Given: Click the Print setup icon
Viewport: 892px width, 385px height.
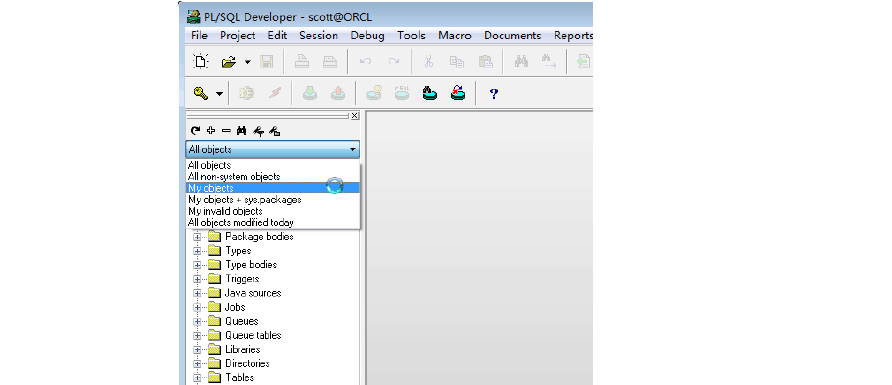Looking at the screenshot, I should [x=330, y=61].
